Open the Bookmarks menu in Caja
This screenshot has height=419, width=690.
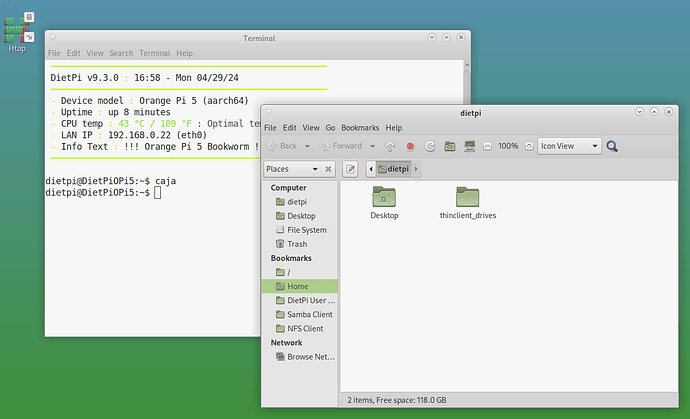click(x=360, y=128)
